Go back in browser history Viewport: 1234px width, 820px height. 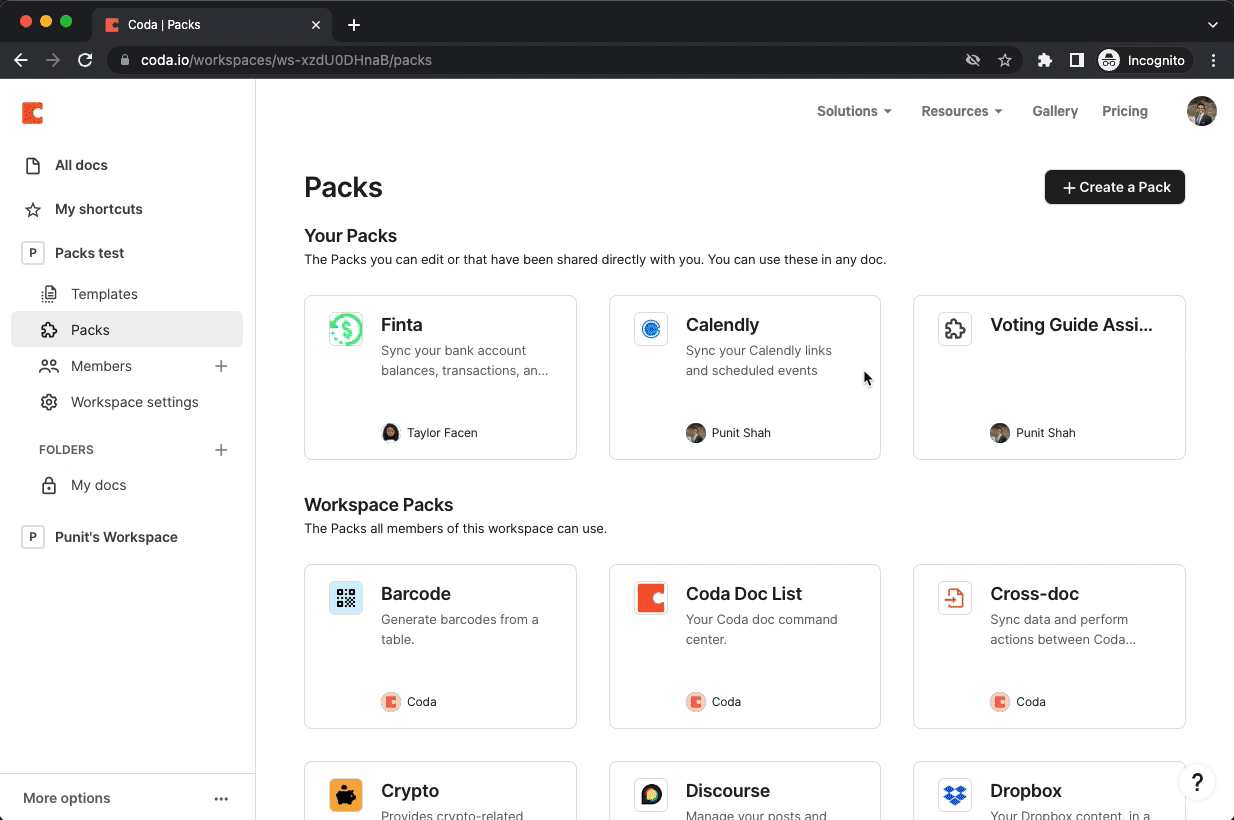click(21, 60)
